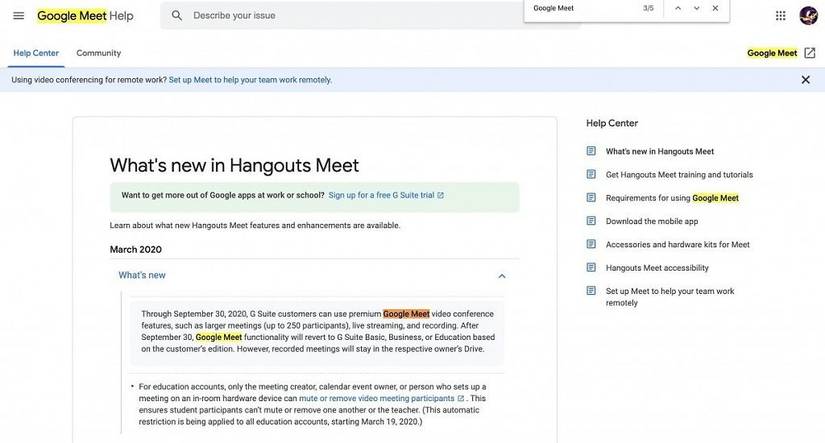Click article icon beside Download the mobile app
Image resolution: width=825 pixels, height=443 pixels.
pos(591,220)
